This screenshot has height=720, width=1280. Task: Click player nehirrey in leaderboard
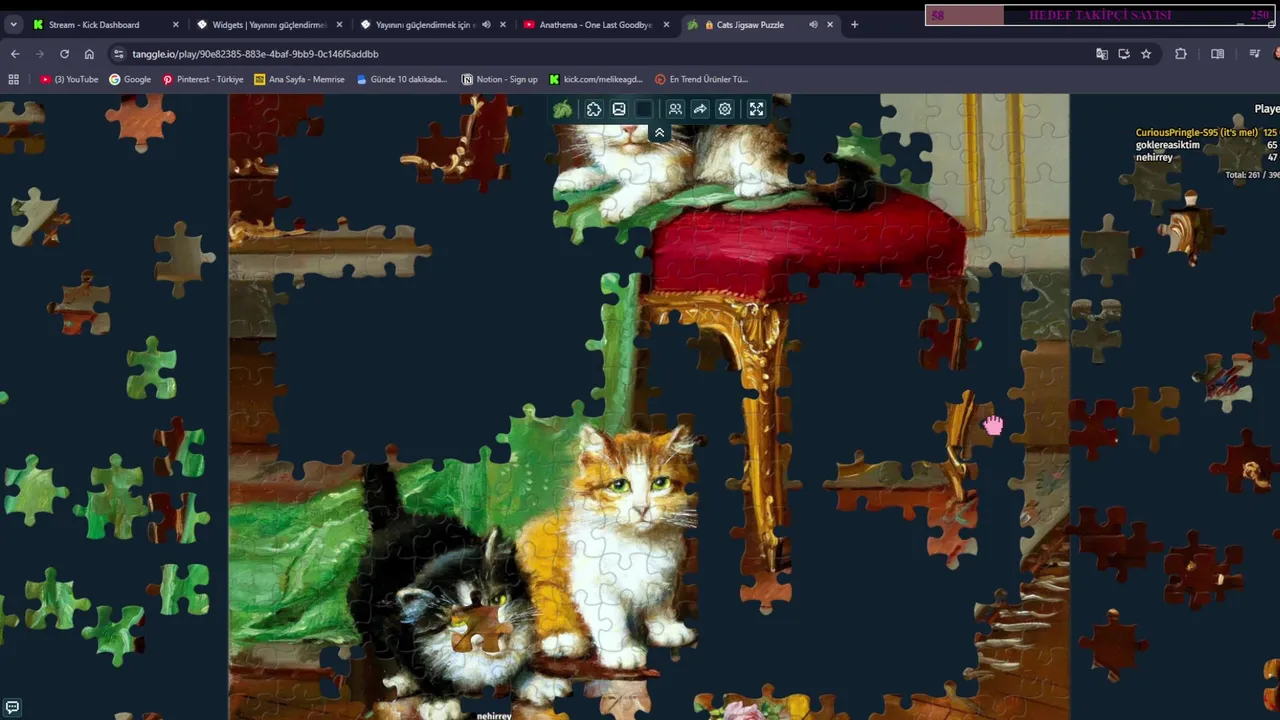(1154, 157)
